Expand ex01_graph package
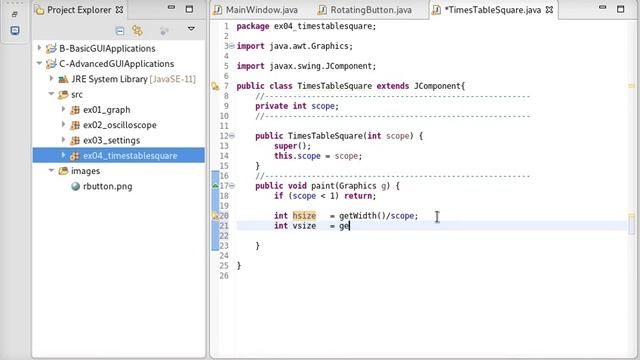 (x=63, y=109)
